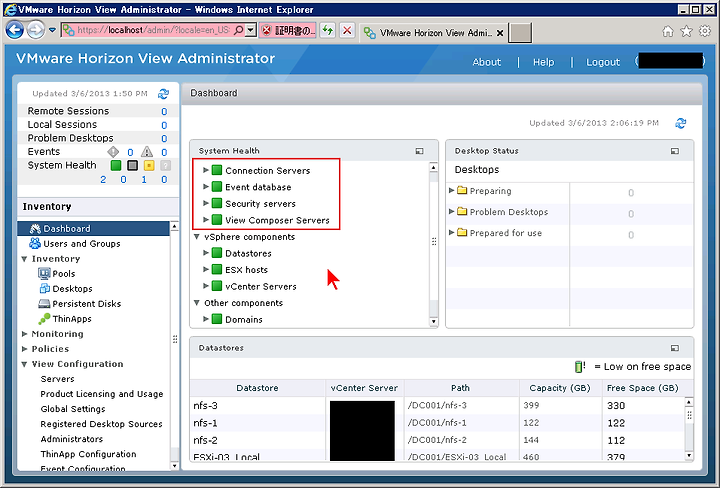Maximize the System Health panel icon

point(419,151)
